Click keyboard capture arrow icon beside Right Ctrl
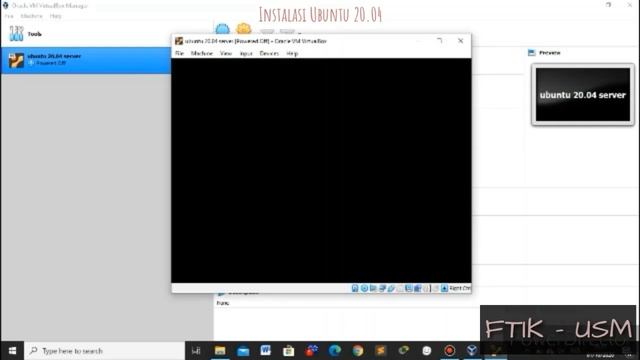Viewport: 640px width, 360px height. point(444,288)
